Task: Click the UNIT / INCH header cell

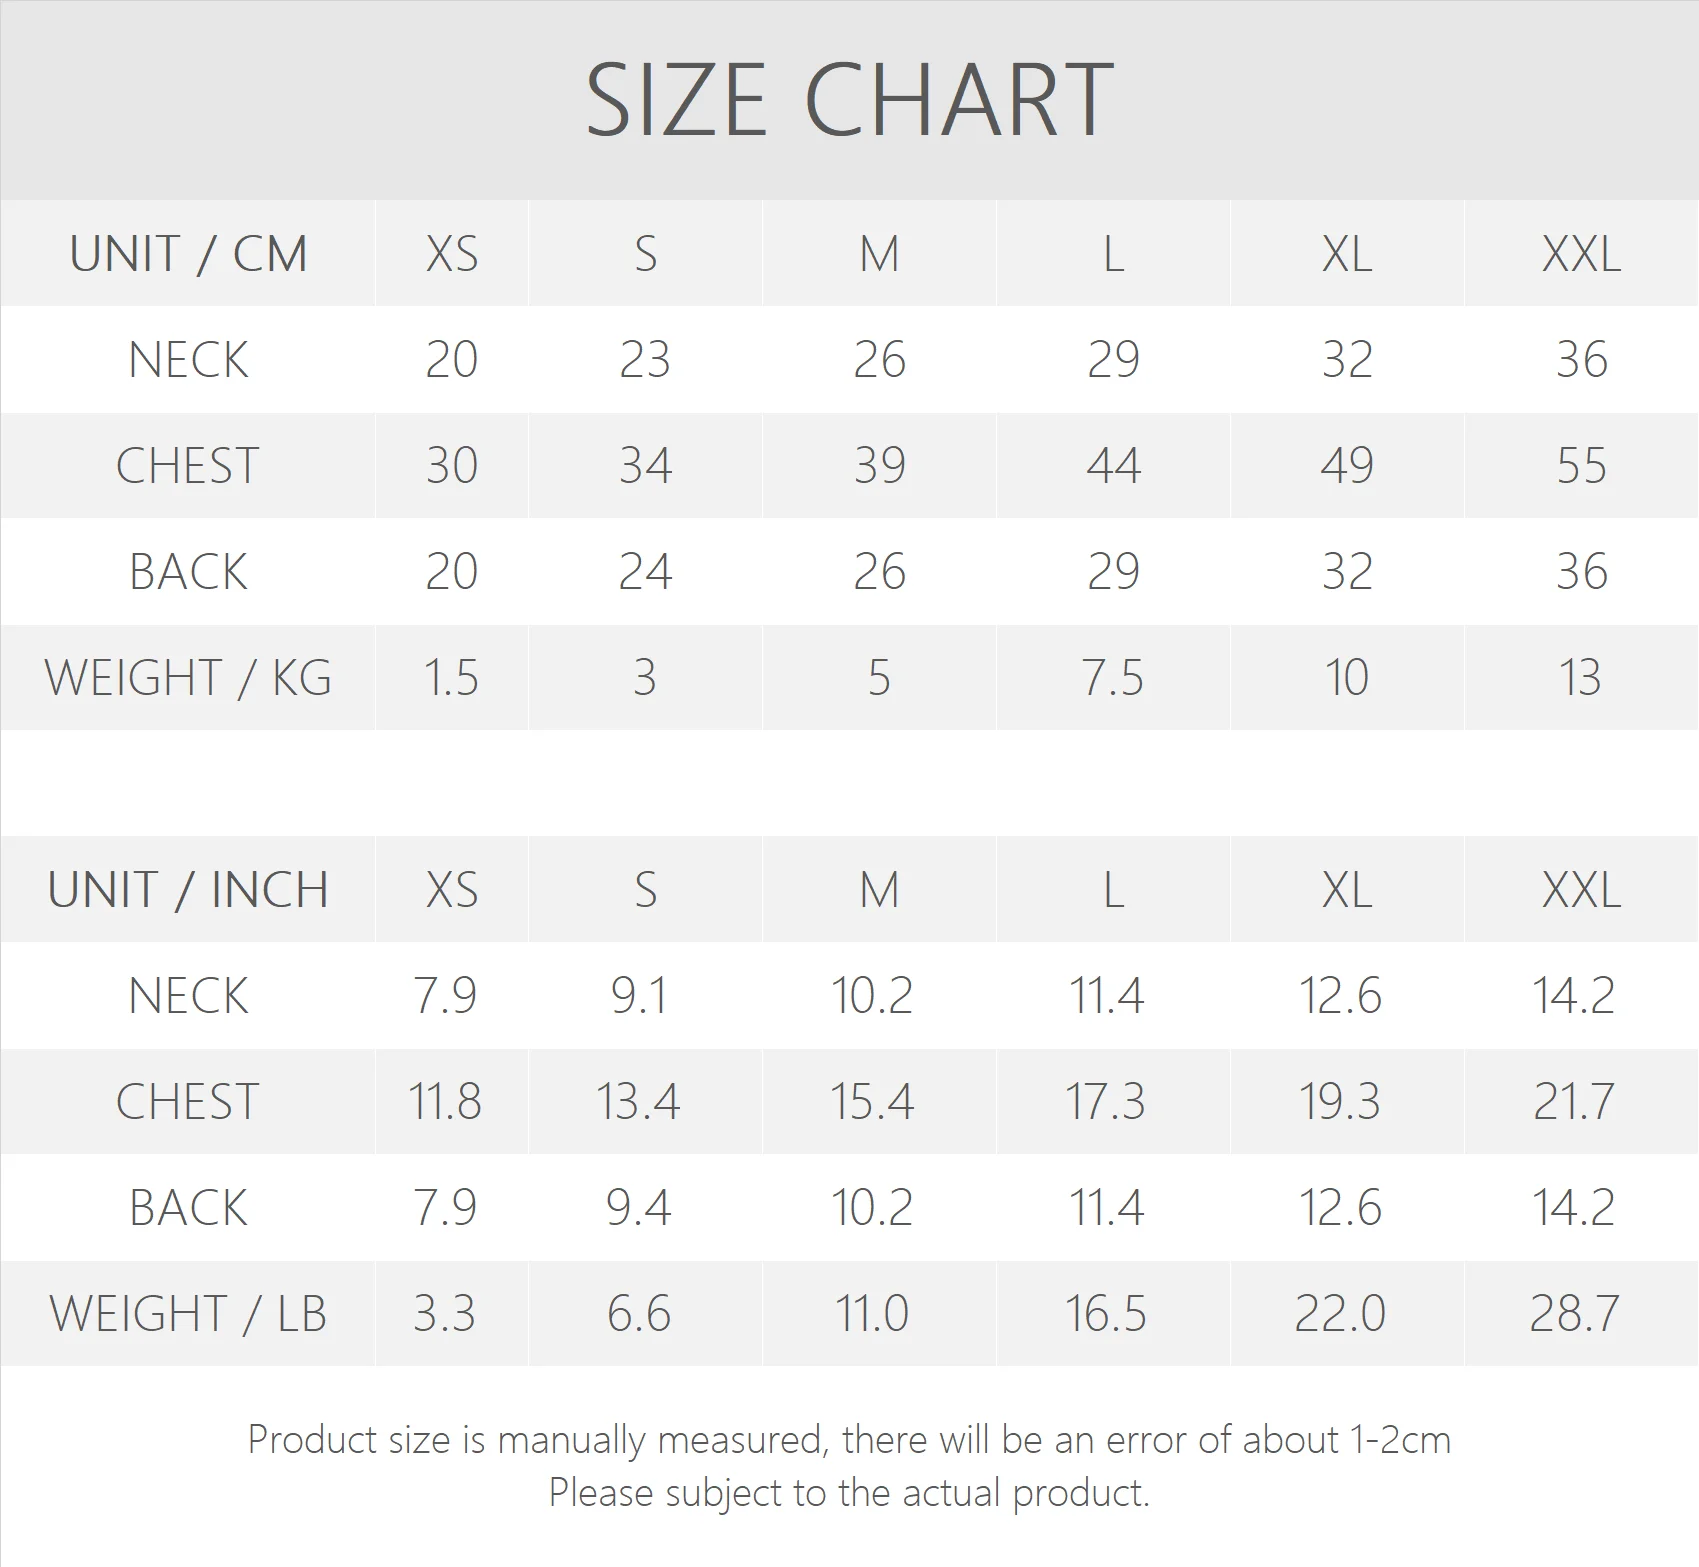Action: [x=188, y=890]
